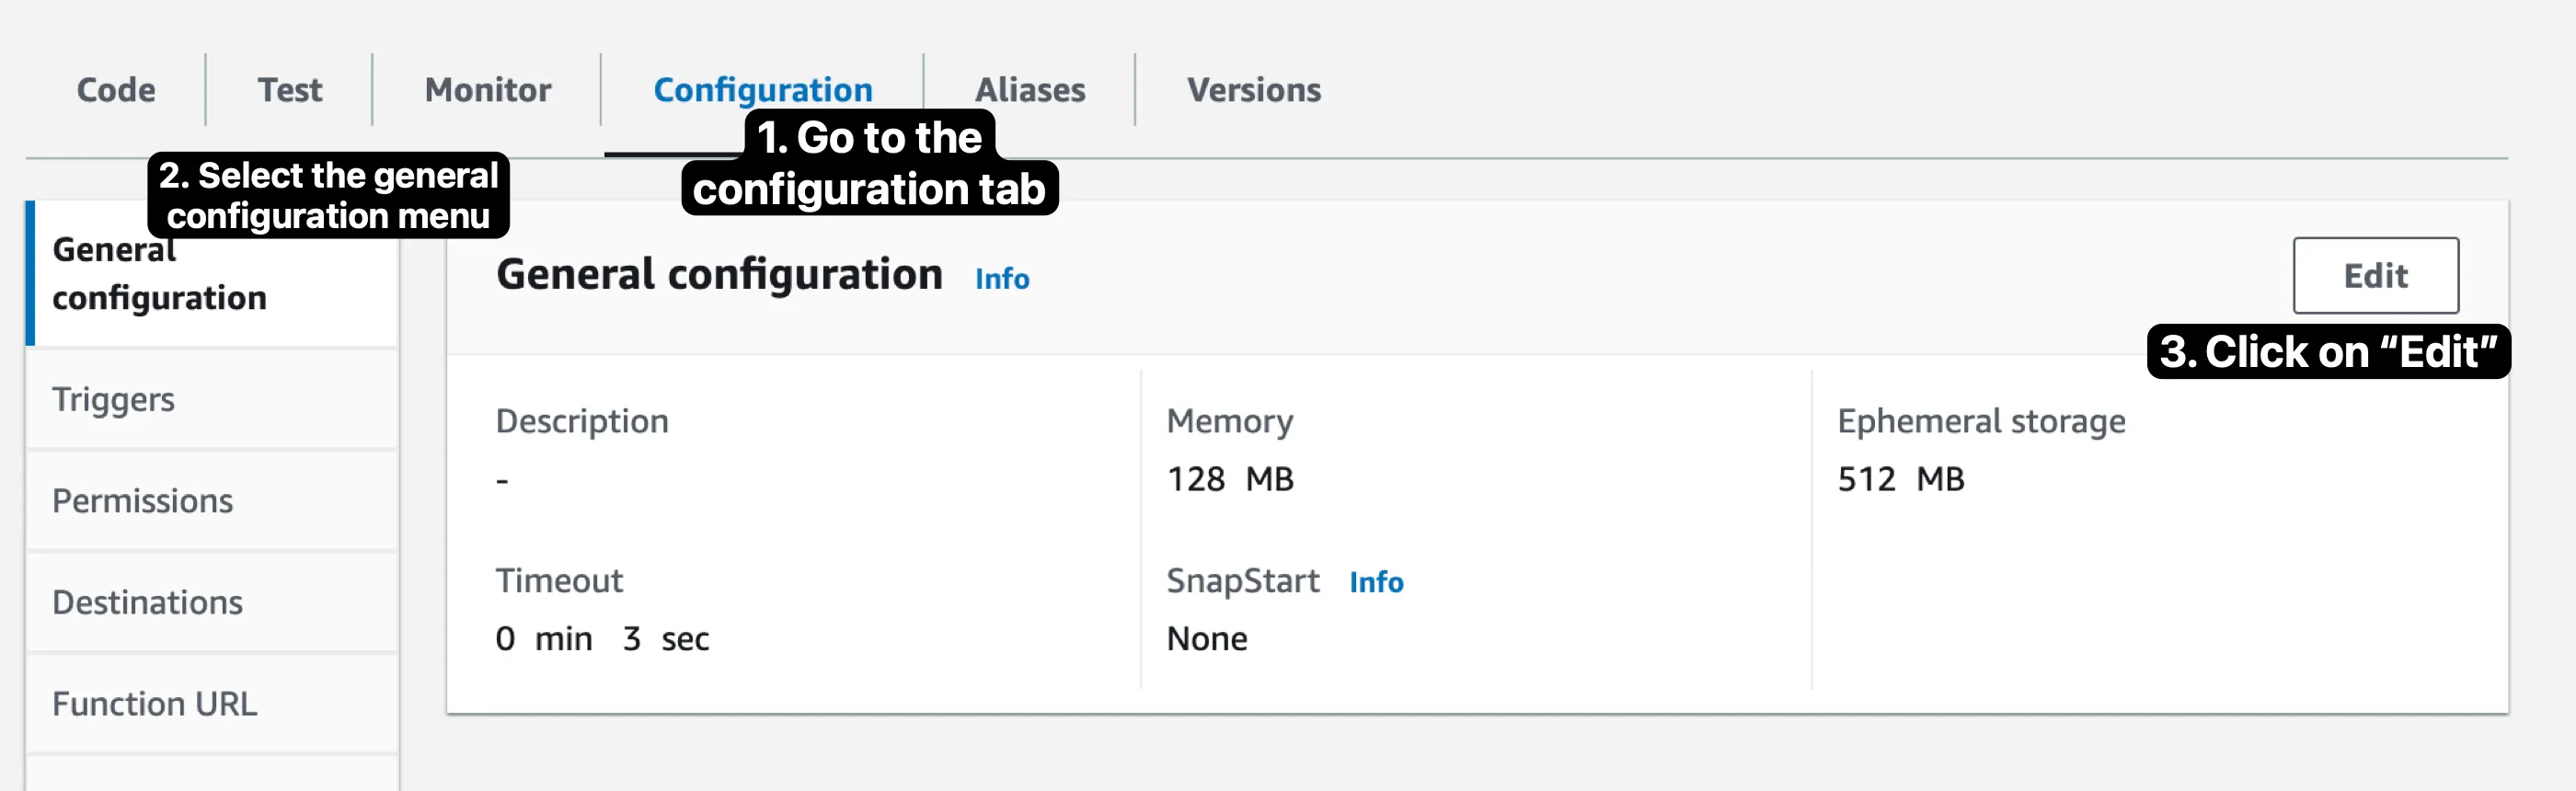2576x791 pixels.
Task: Switch to the Versions tab
Action: coord(1253,90)
